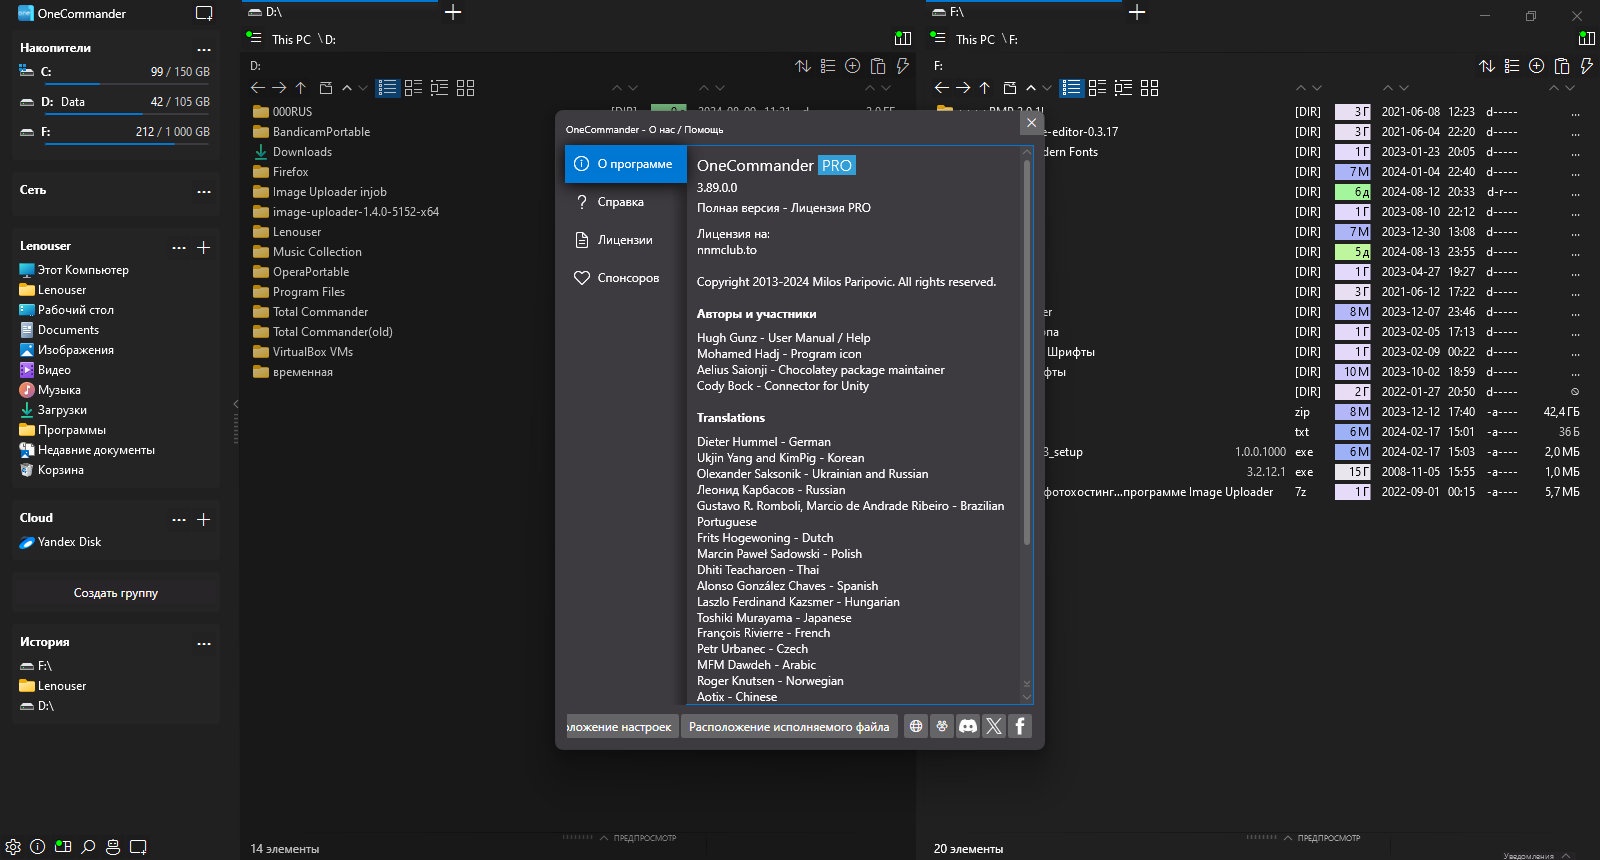This screenshot has height=860, width=1600.
Task: Go back in D: pane navigation
Action: click(x=258, y=88)
